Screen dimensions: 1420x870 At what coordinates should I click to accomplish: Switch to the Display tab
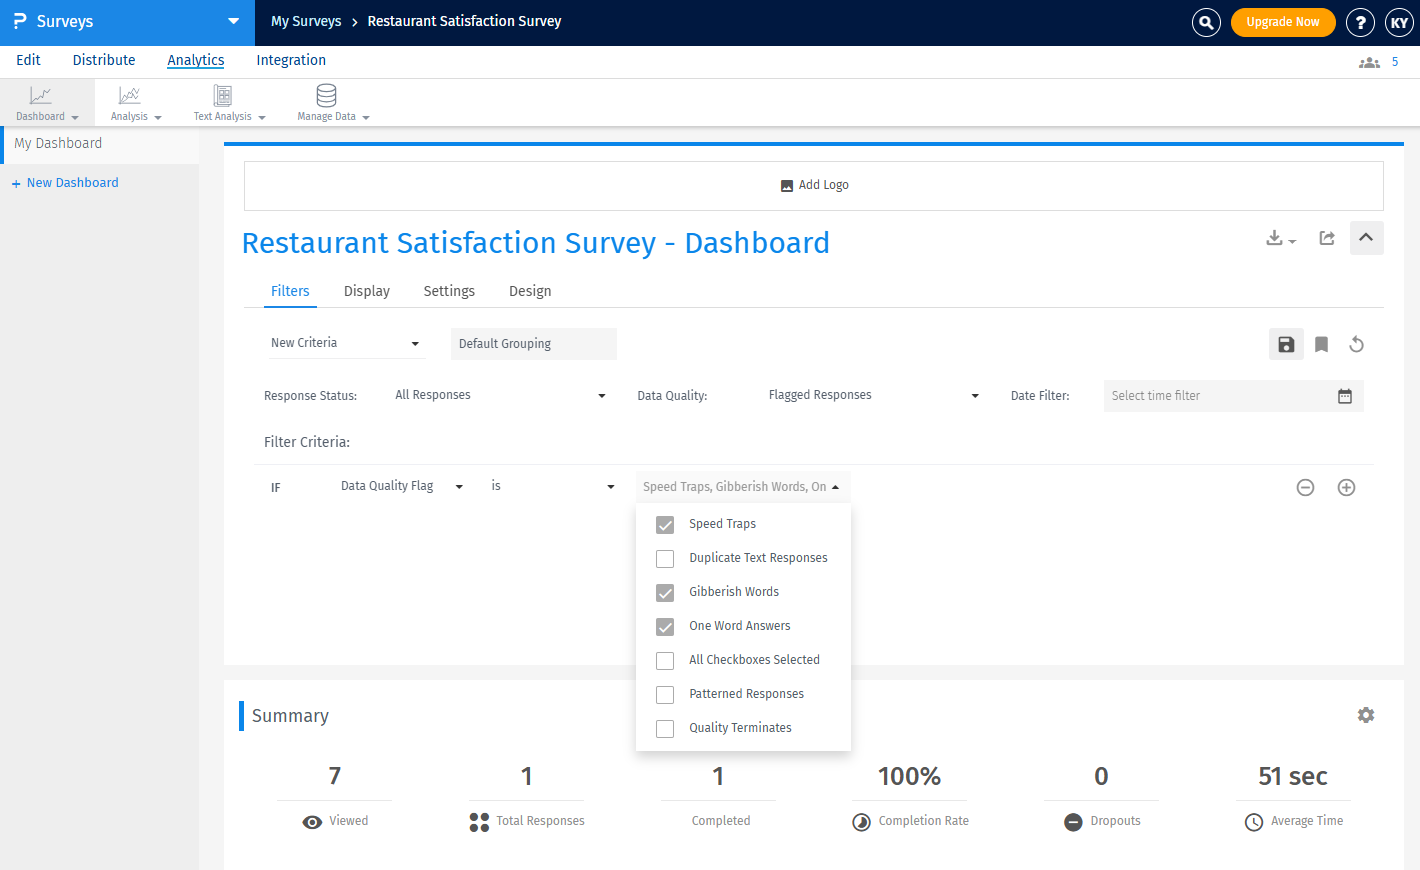click(x=366, y=291)
